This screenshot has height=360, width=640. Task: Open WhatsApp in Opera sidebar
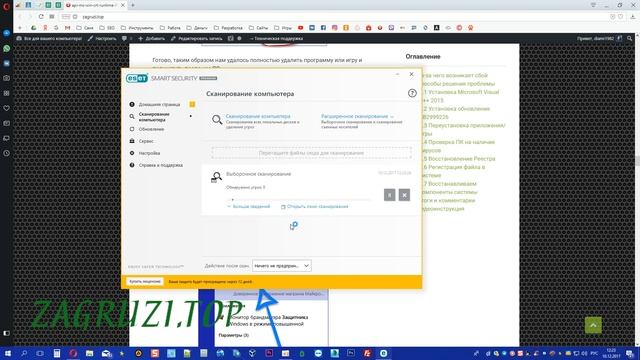coord(7,48)
